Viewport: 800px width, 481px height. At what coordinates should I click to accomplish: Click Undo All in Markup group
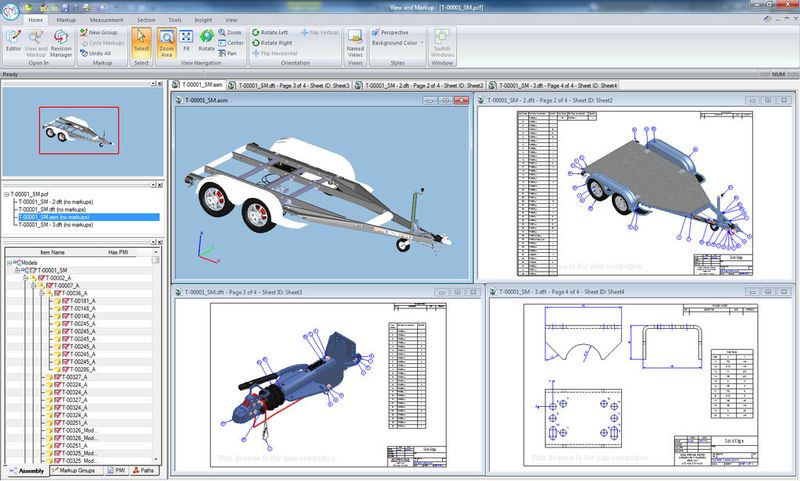coord(95,53)
